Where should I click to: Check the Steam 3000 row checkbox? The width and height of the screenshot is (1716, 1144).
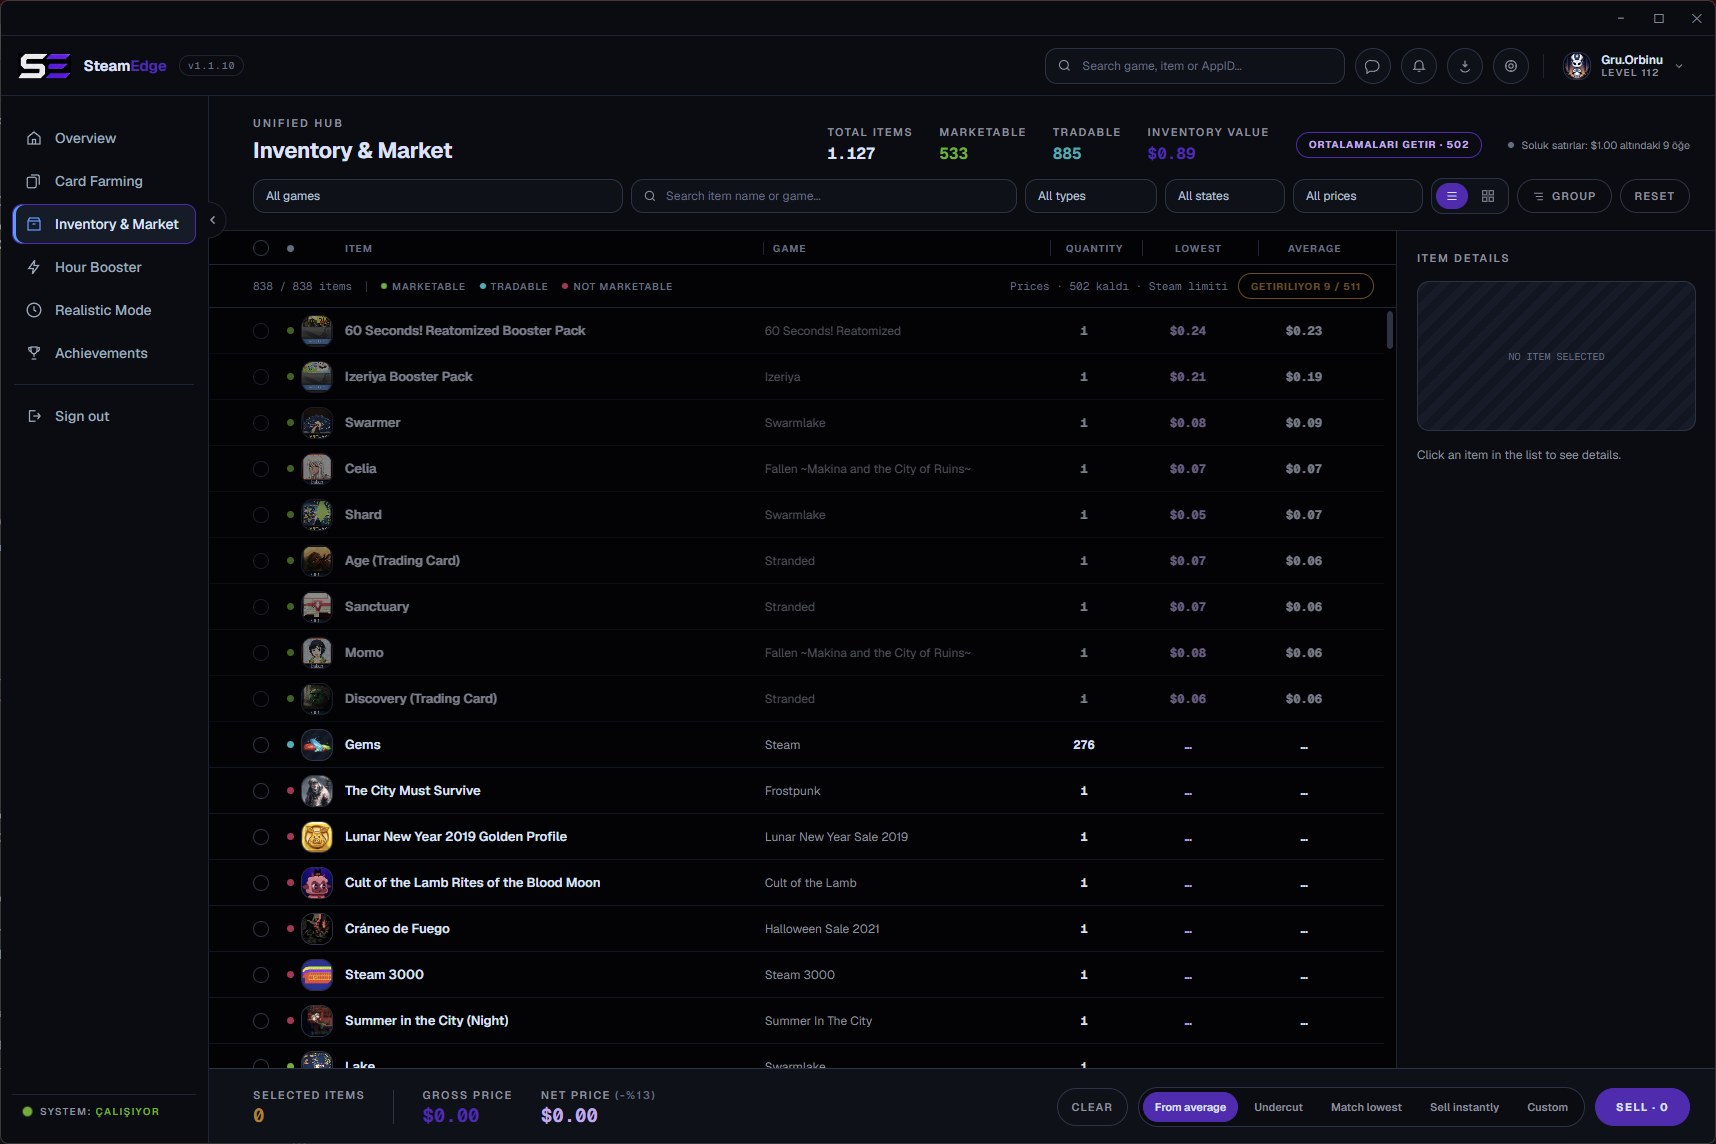click(x=261, y=975)
